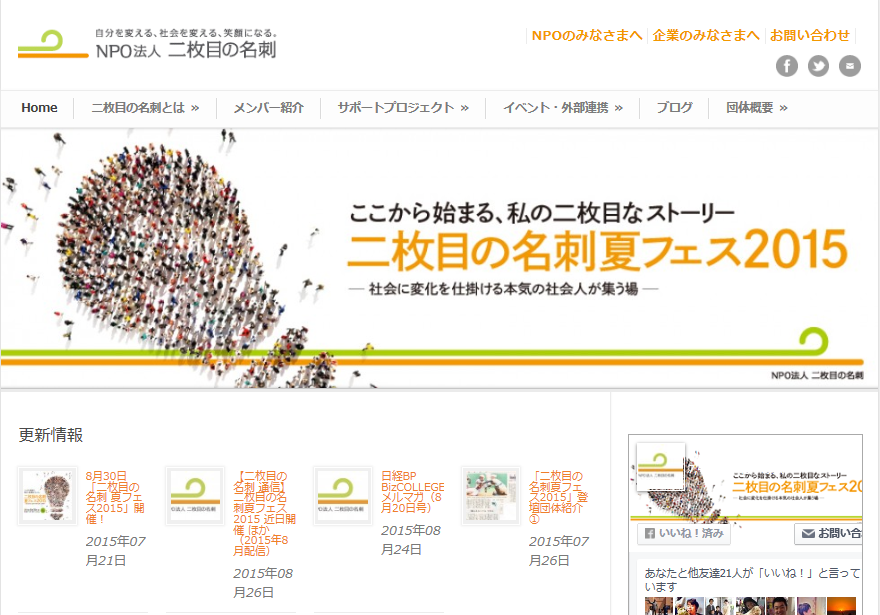Open the ブログ menu item
880x615 pixels.
674,108
